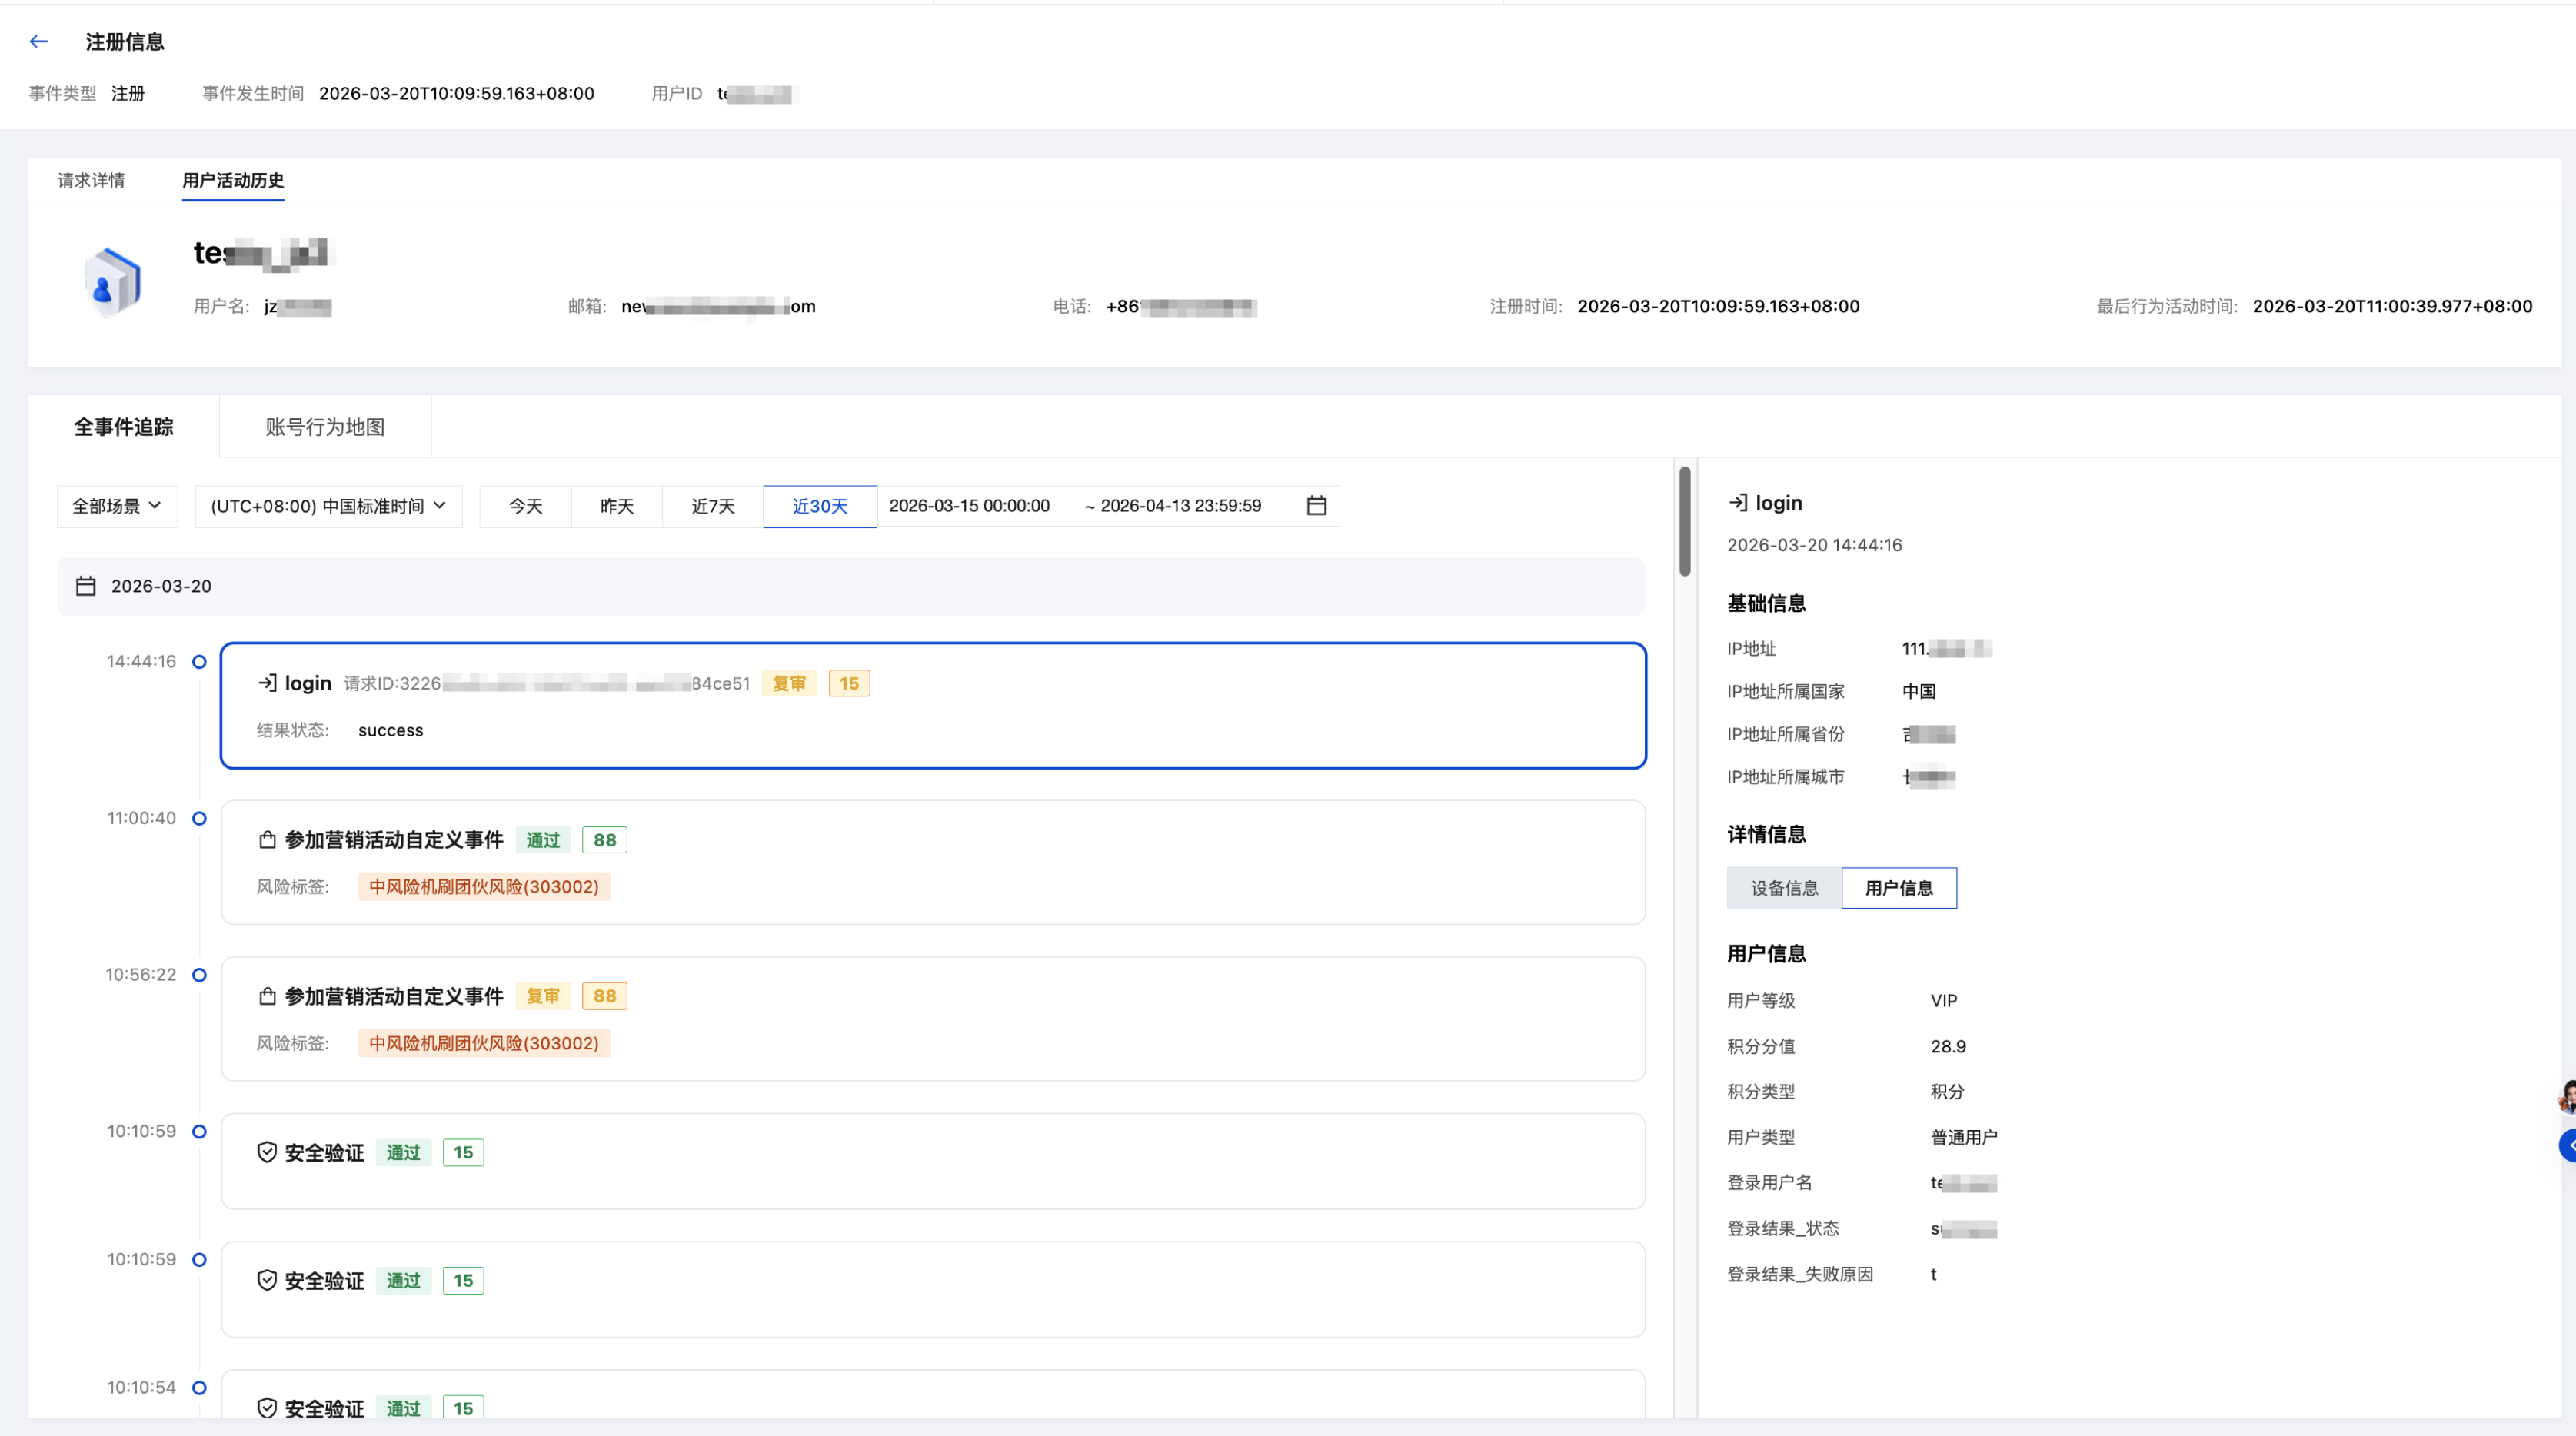Click shield icon of 10:10:59 安全验证 event

tap(267, 1152)
